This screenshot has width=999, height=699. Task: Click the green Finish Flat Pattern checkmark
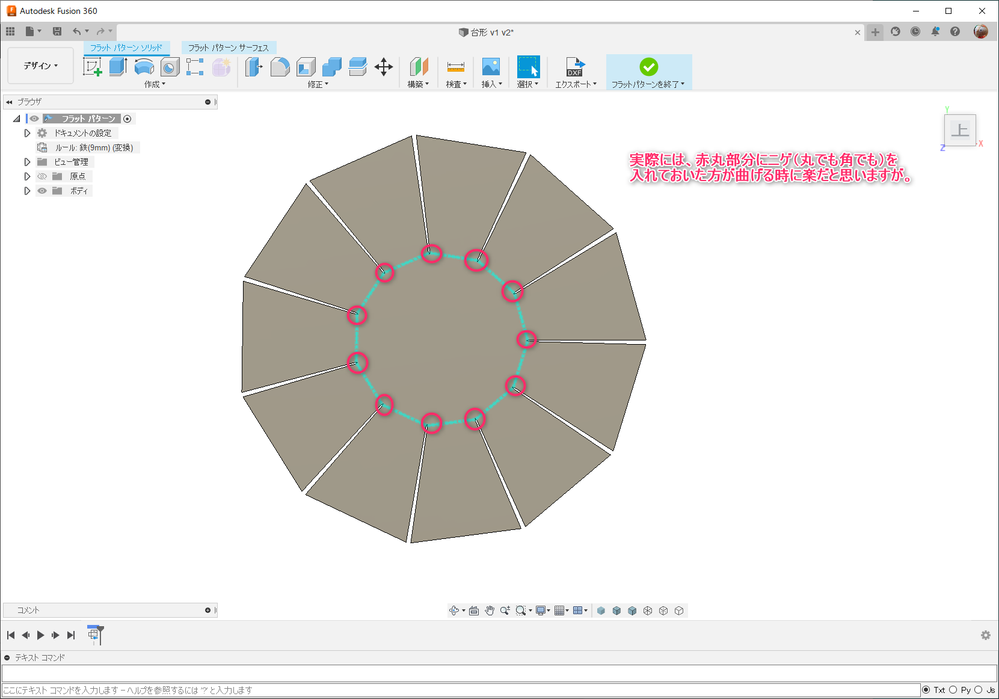[x=649, y=66]
